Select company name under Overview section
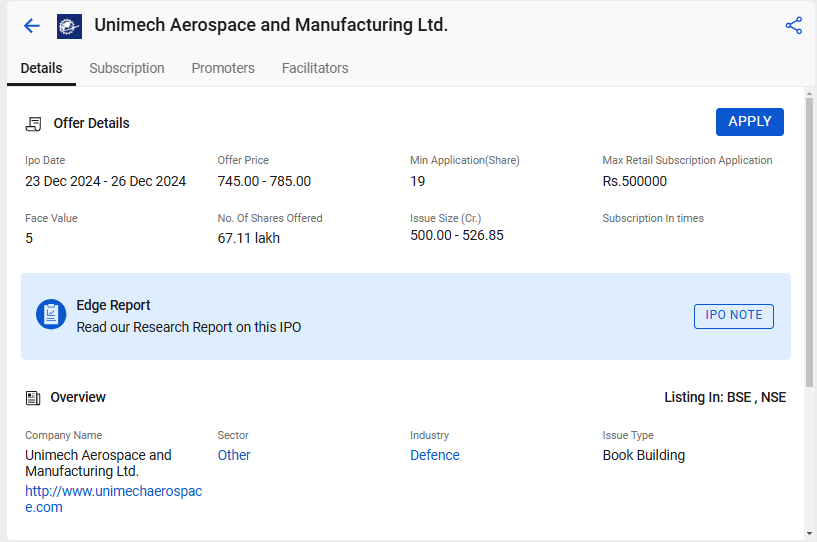Viewport: 817px width, 542px height. tap(98, 463)
